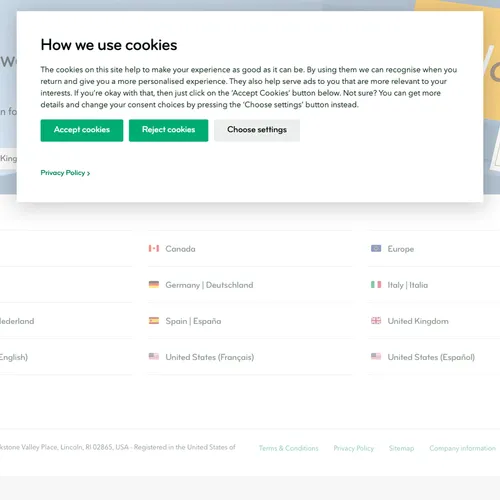Click the Canada flag icon
500x500 pixels.
pyautogui.click(x=154, y=248)
